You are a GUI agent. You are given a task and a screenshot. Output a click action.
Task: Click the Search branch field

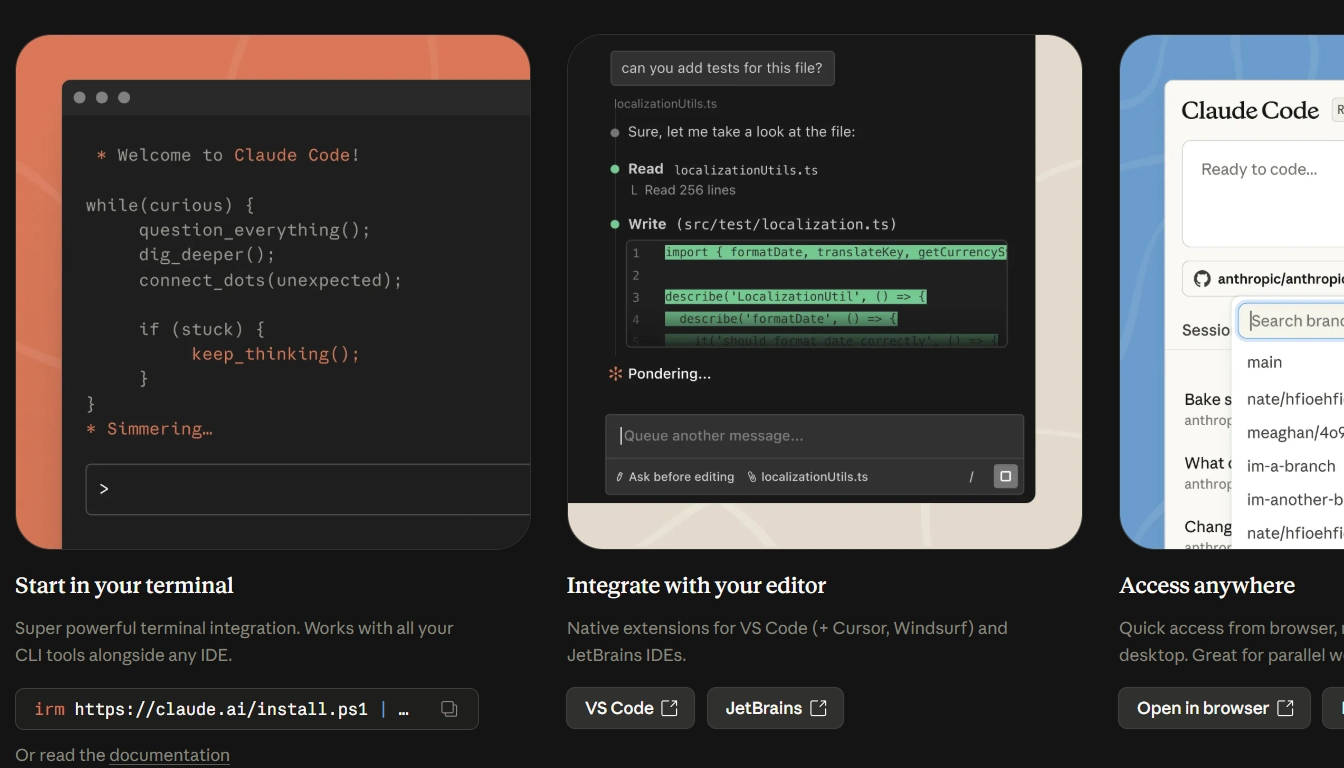pyautogui.click(x=1292, y=321)
